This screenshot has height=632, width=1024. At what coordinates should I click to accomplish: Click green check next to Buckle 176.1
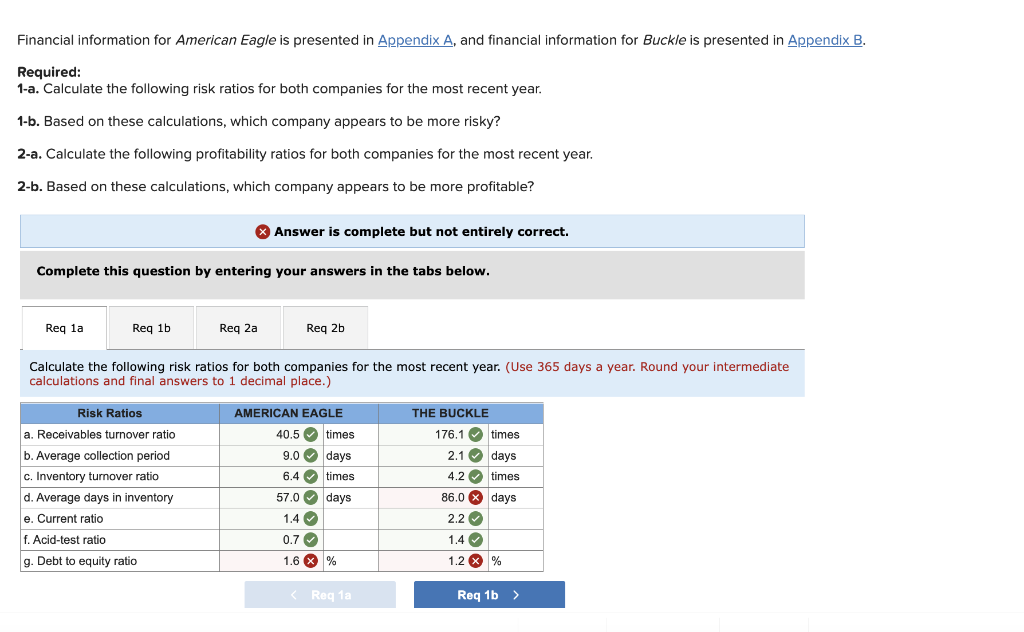[476, 435]
